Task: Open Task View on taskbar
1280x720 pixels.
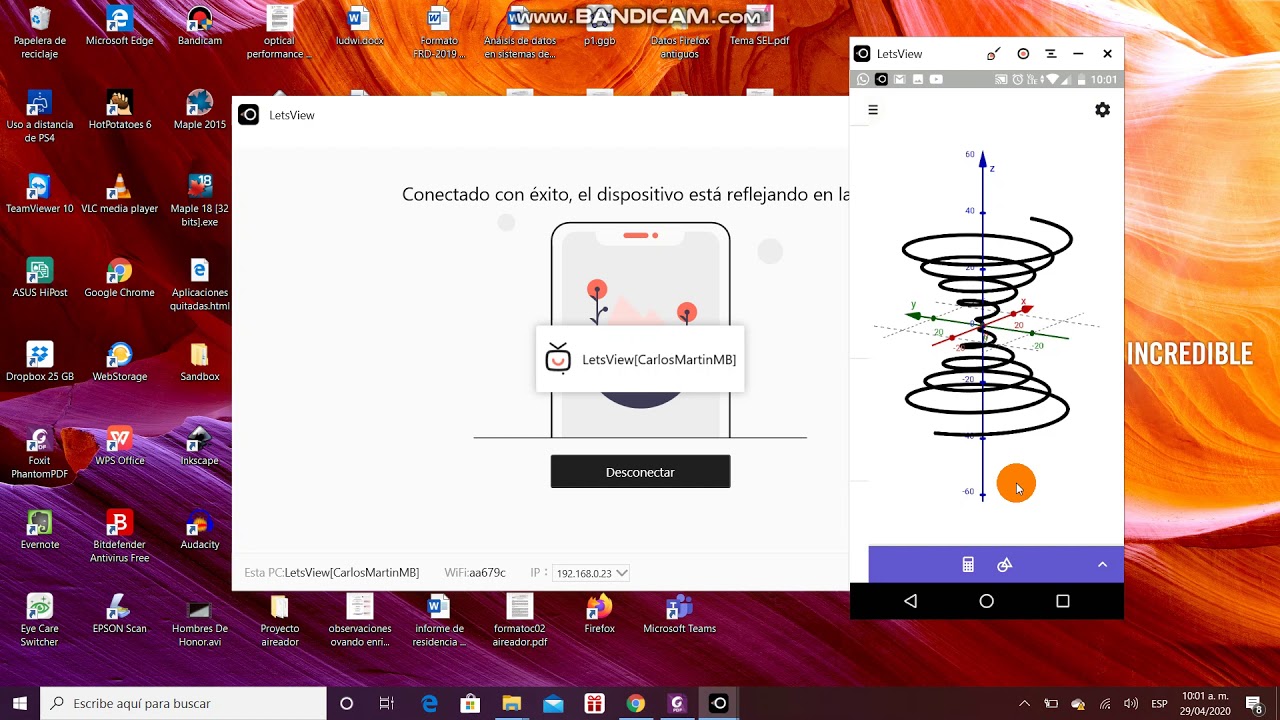Action: 387,703
